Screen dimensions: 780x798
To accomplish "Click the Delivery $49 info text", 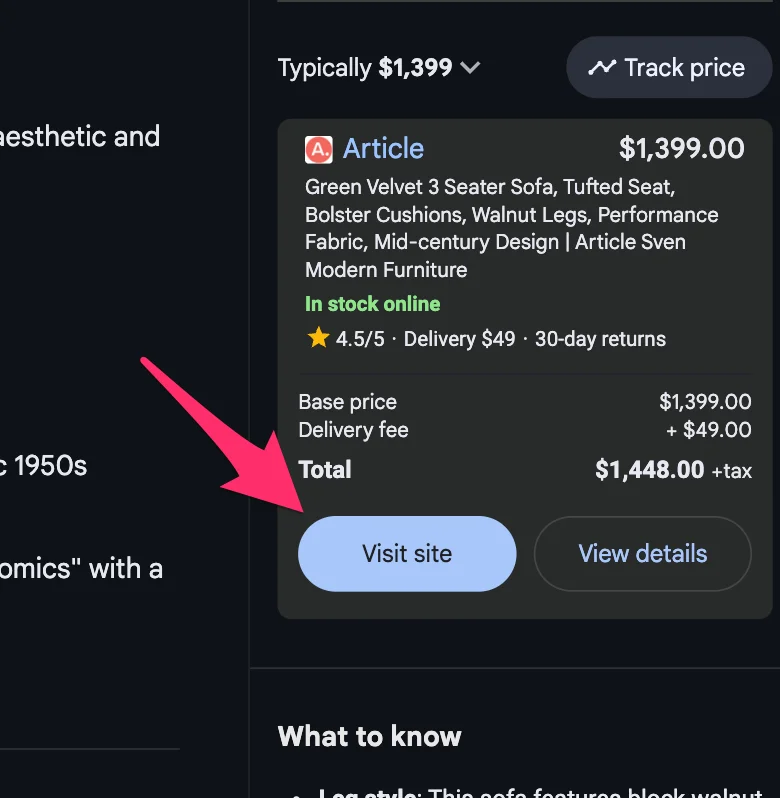I will pyautogui.click(x=459, y=339).
